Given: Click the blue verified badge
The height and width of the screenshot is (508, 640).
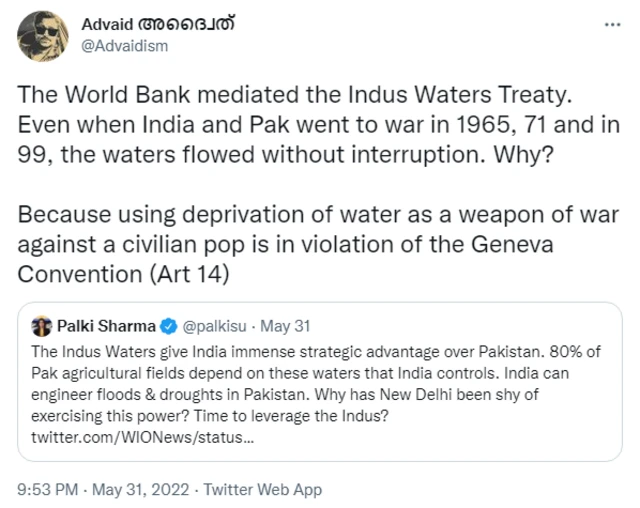Looking at the screenshot, I should click(169, 326).
